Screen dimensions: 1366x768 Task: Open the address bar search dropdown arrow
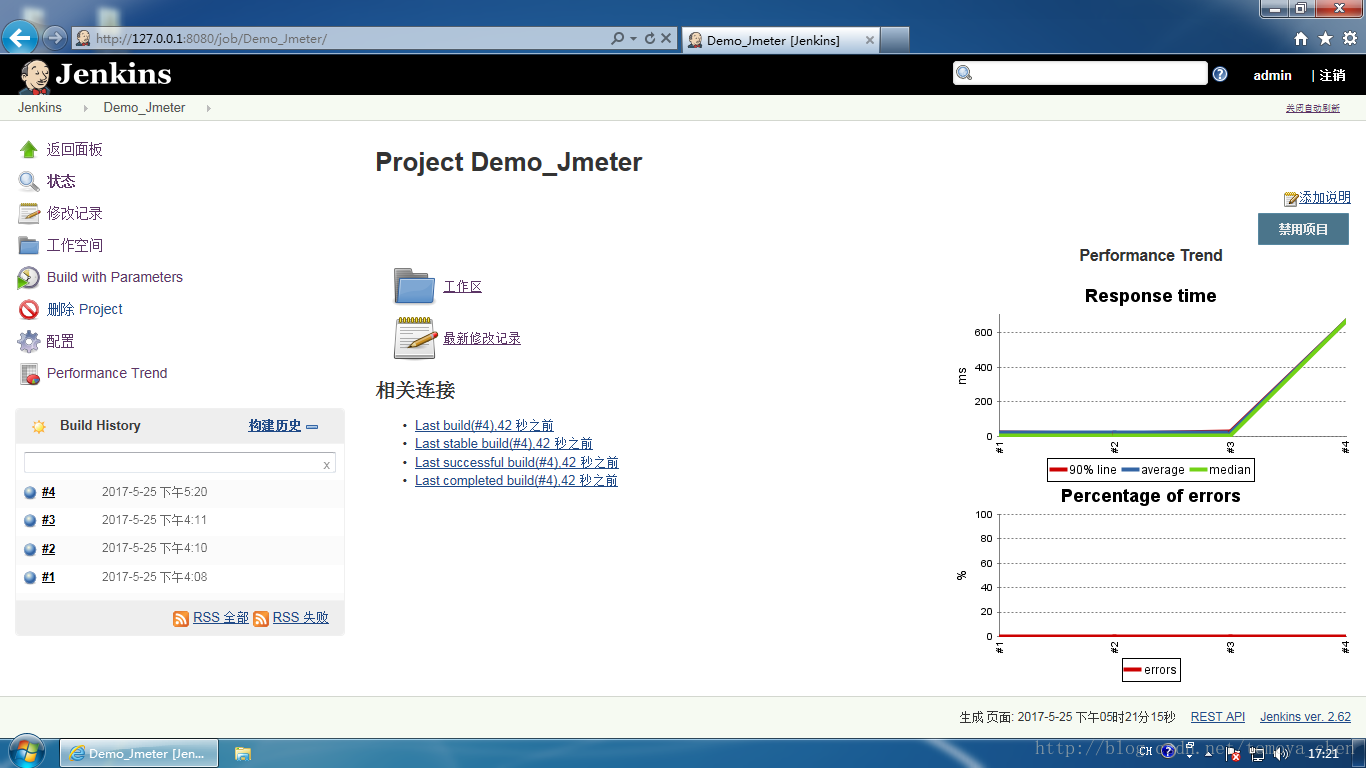point(633,39)
